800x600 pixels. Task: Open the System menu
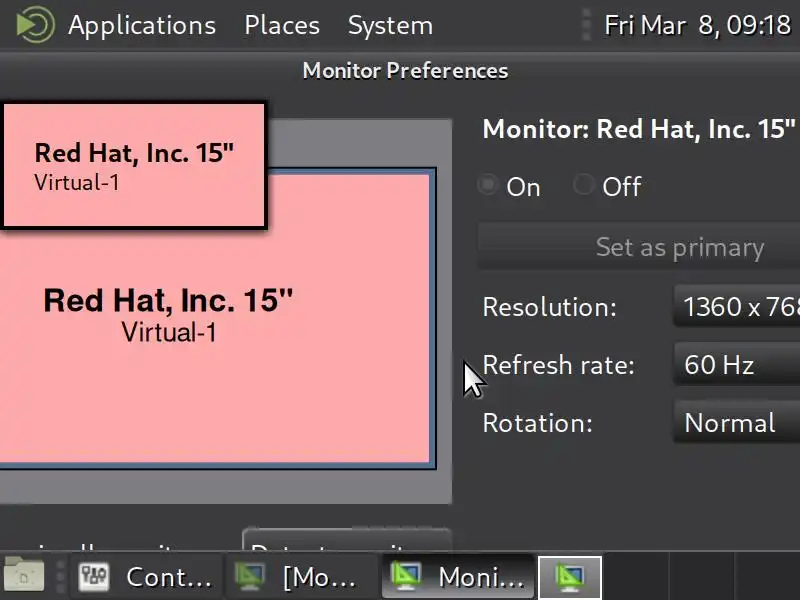[390, 26]
